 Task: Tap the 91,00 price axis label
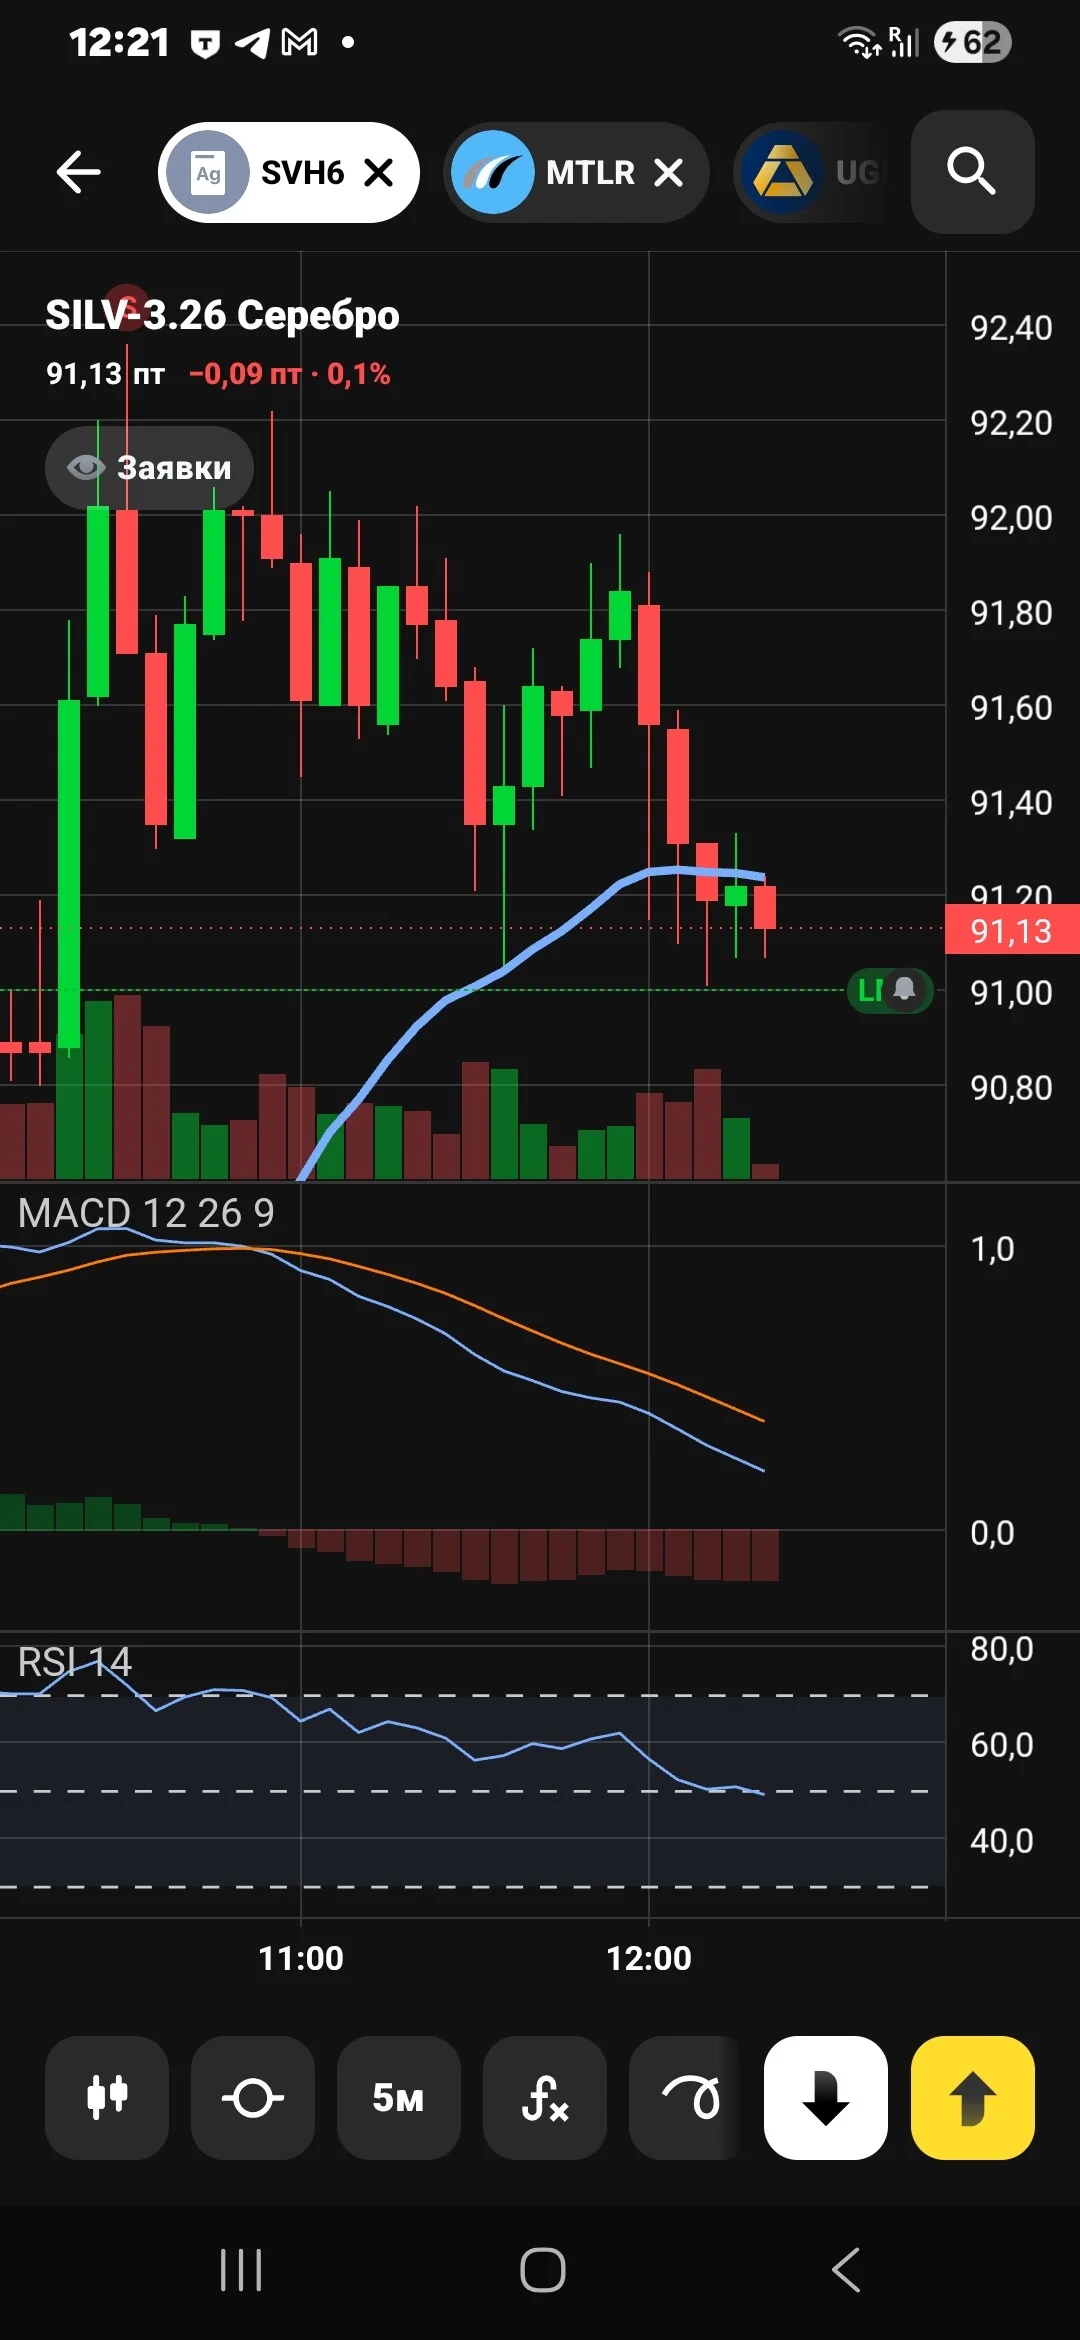pos(1011,992)
